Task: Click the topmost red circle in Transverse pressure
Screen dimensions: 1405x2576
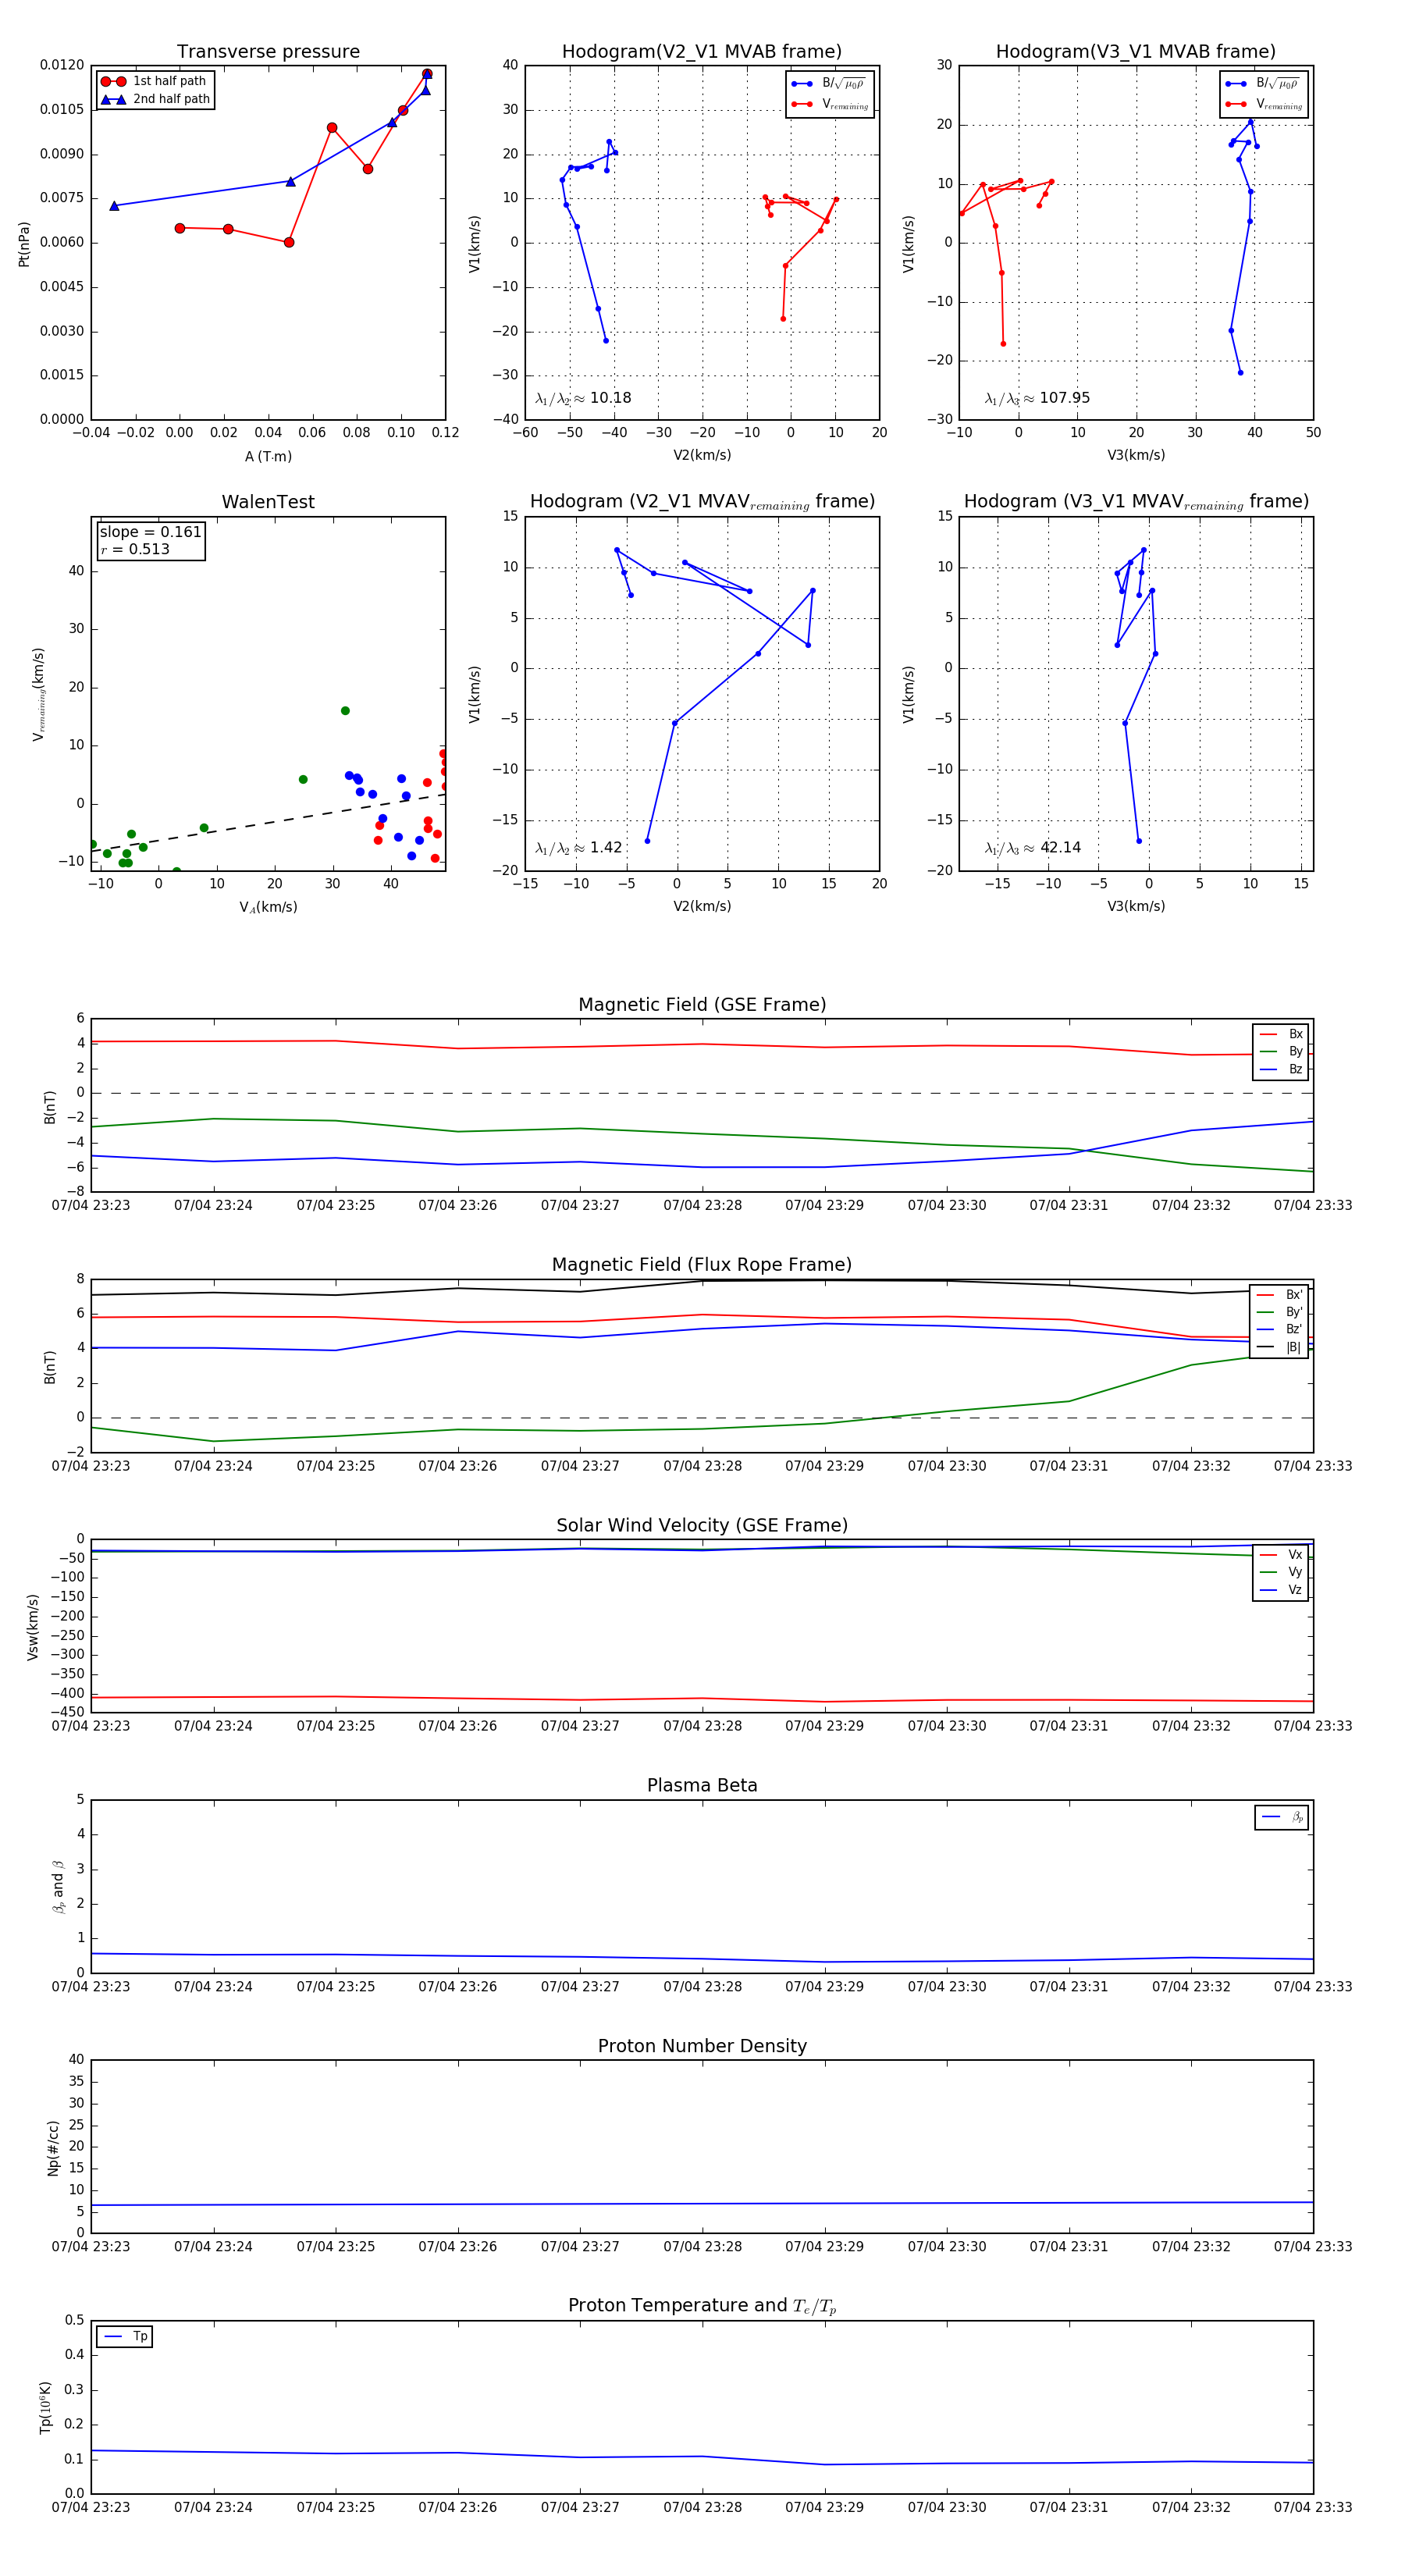Action: point(427,74)
